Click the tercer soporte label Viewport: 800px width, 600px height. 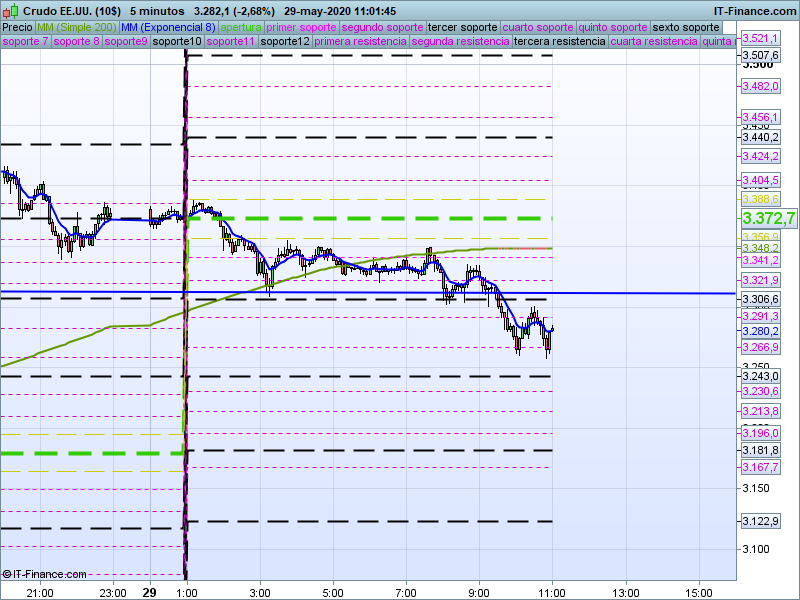click(462, 28)
